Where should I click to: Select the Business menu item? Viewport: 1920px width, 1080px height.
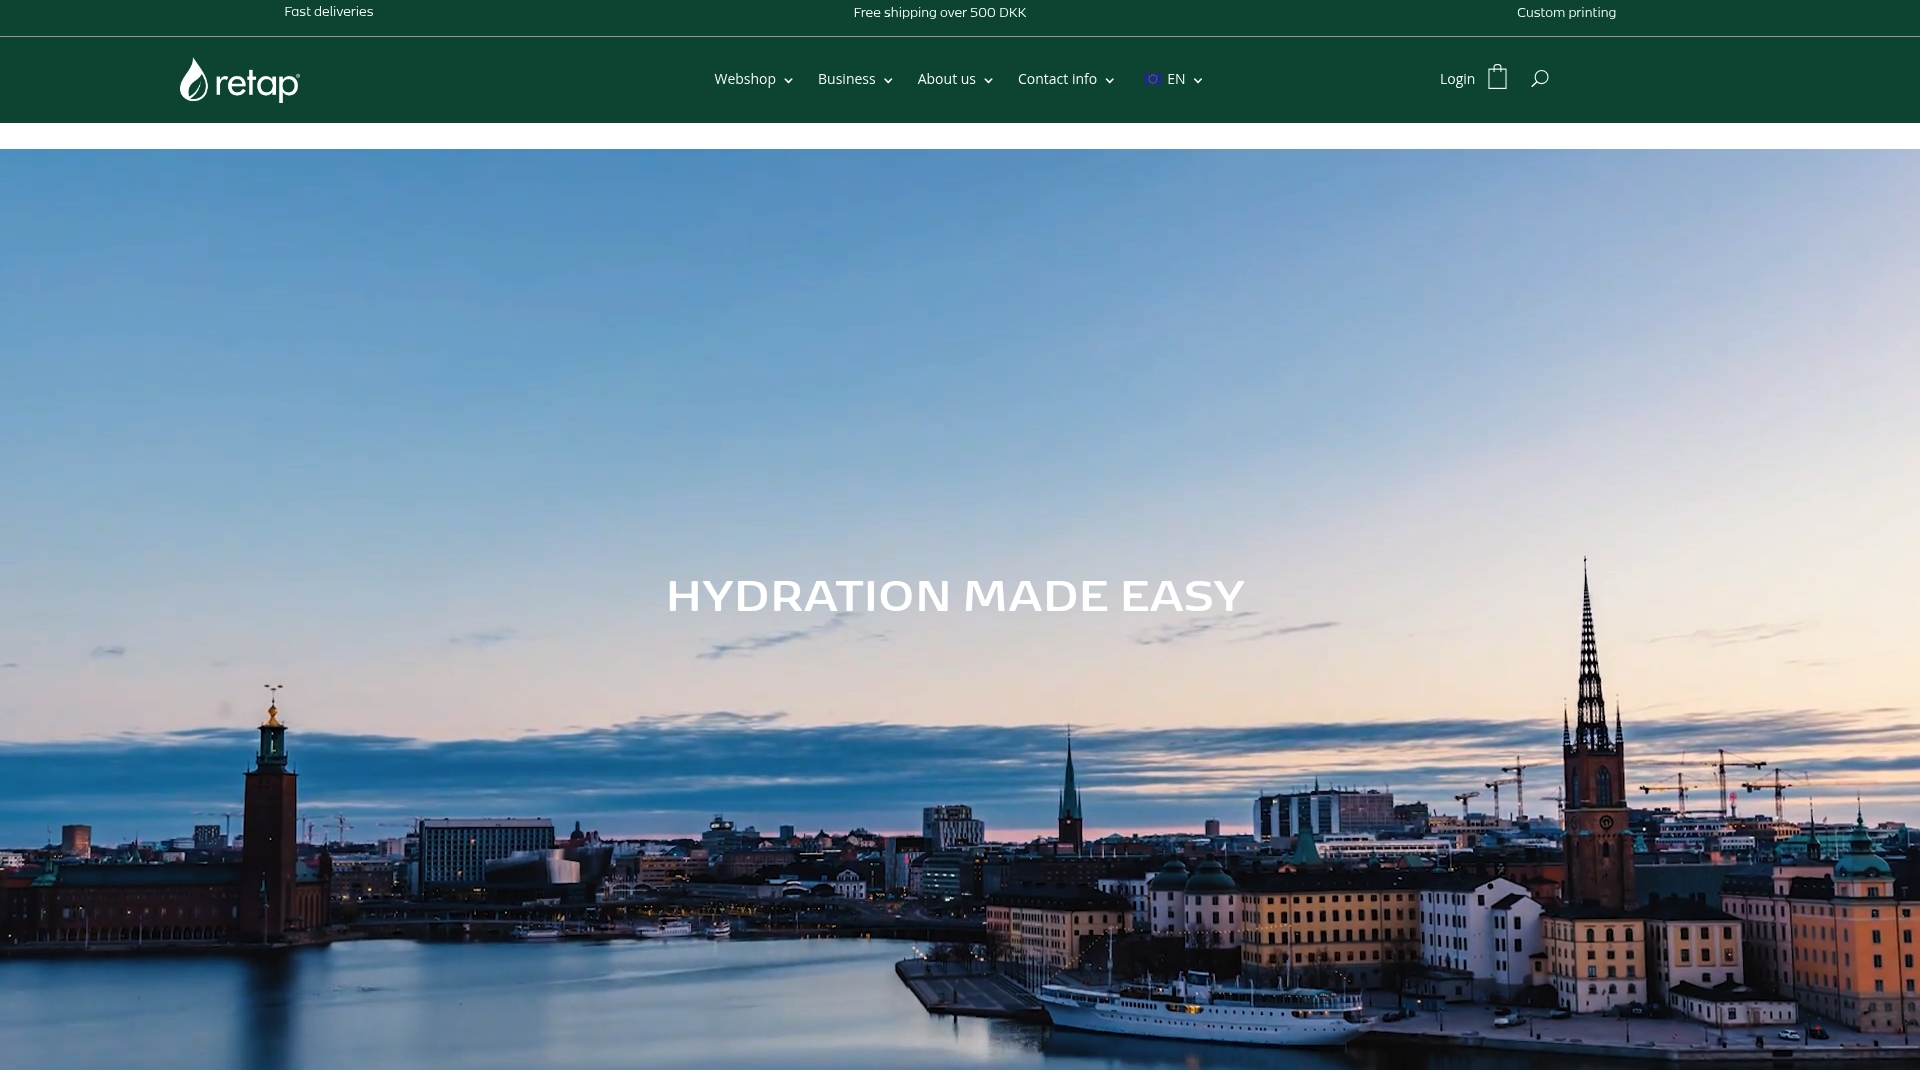tap(846, 79)
